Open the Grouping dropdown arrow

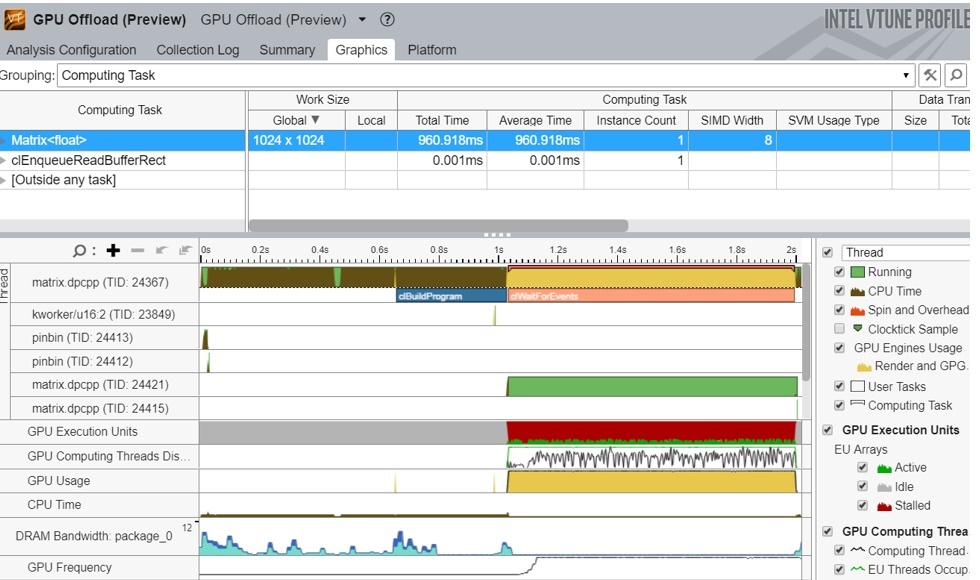point(906,75)
